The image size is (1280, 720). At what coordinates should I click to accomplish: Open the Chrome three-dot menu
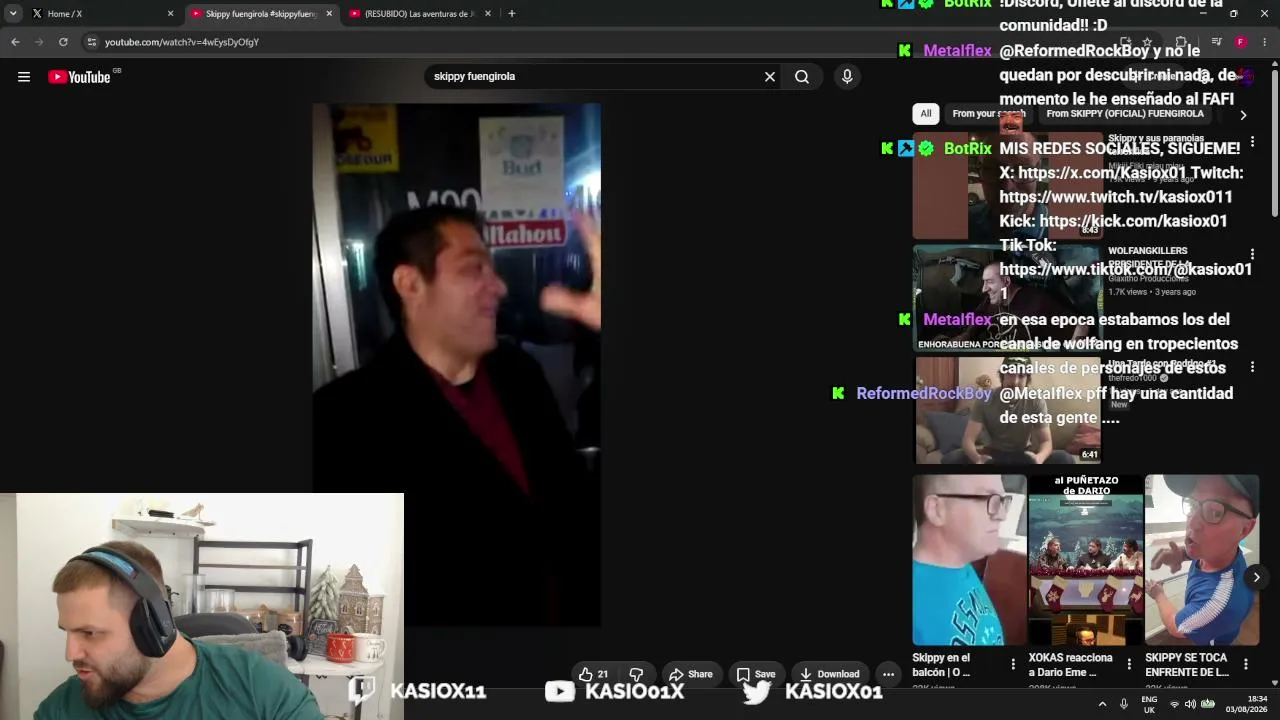[1265, 42]
